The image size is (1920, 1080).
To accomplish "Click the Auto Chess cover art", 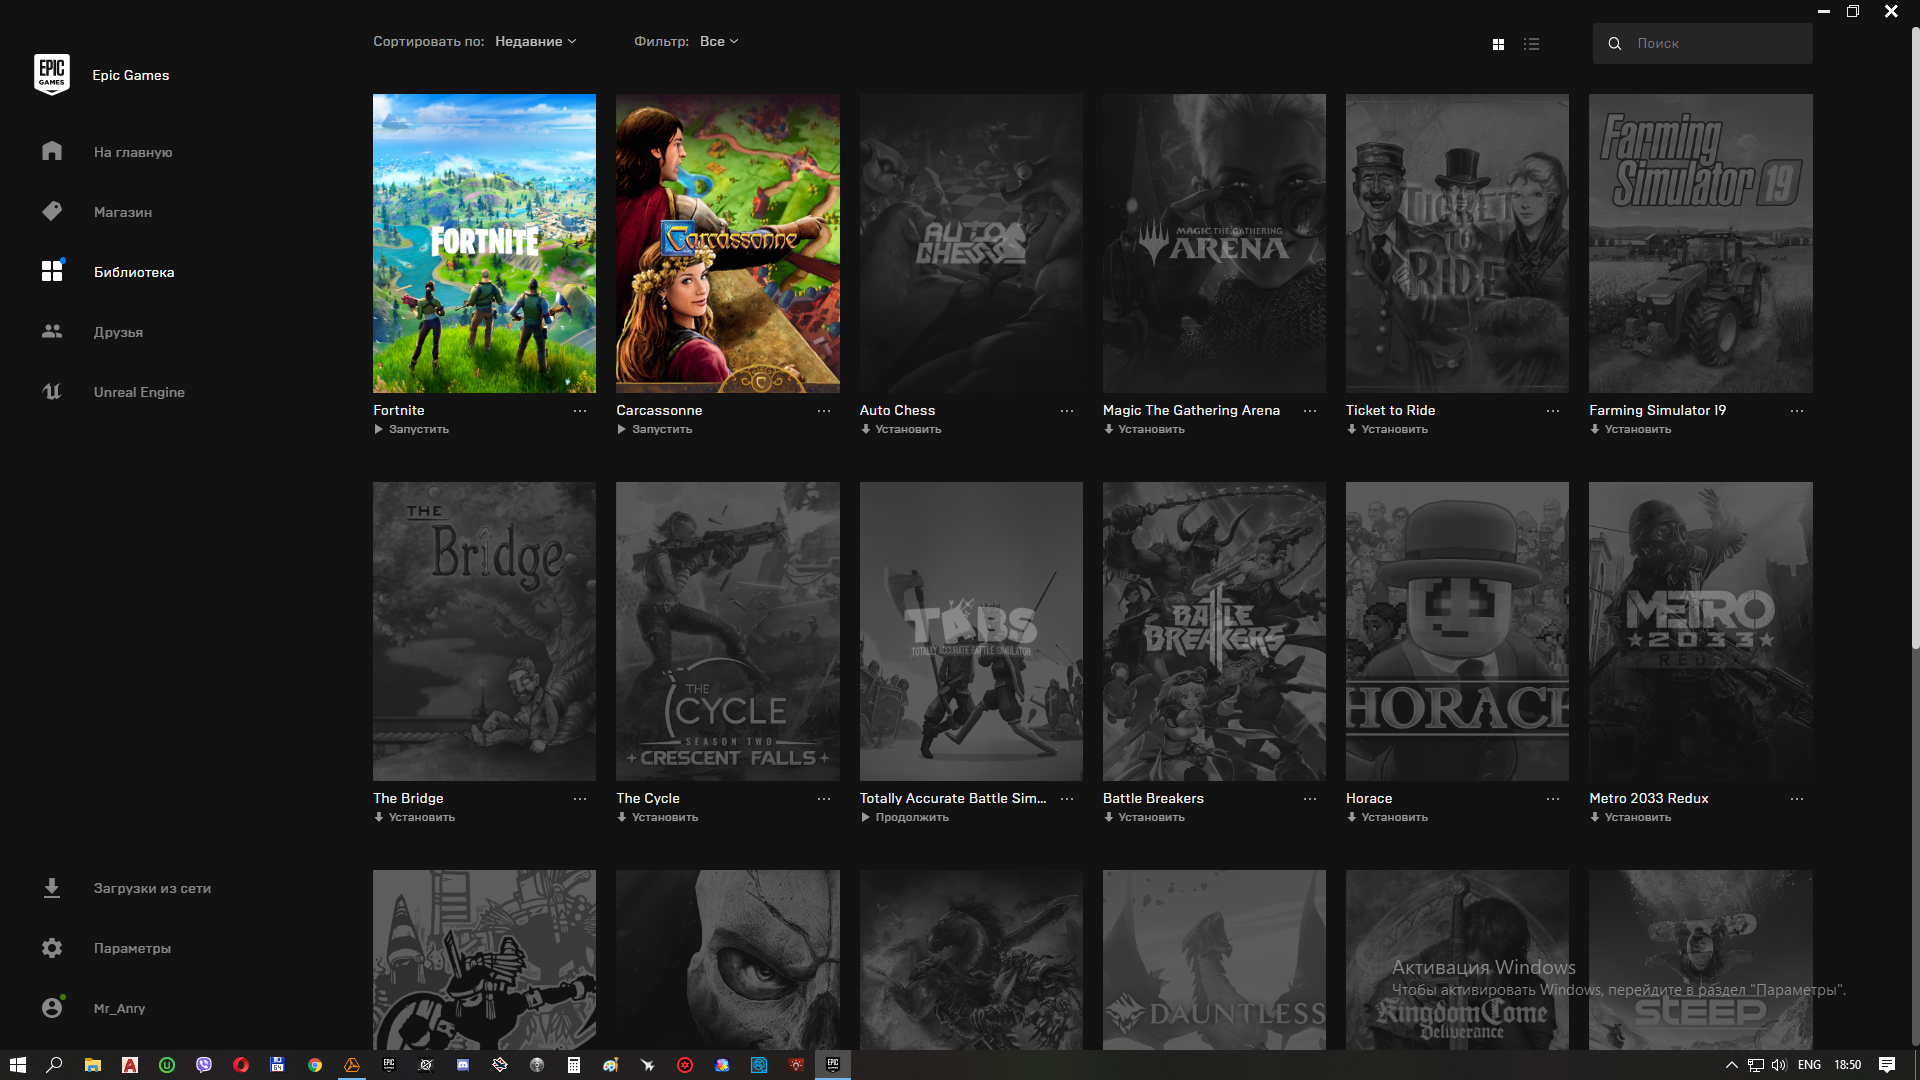I will tap(971, 243).
